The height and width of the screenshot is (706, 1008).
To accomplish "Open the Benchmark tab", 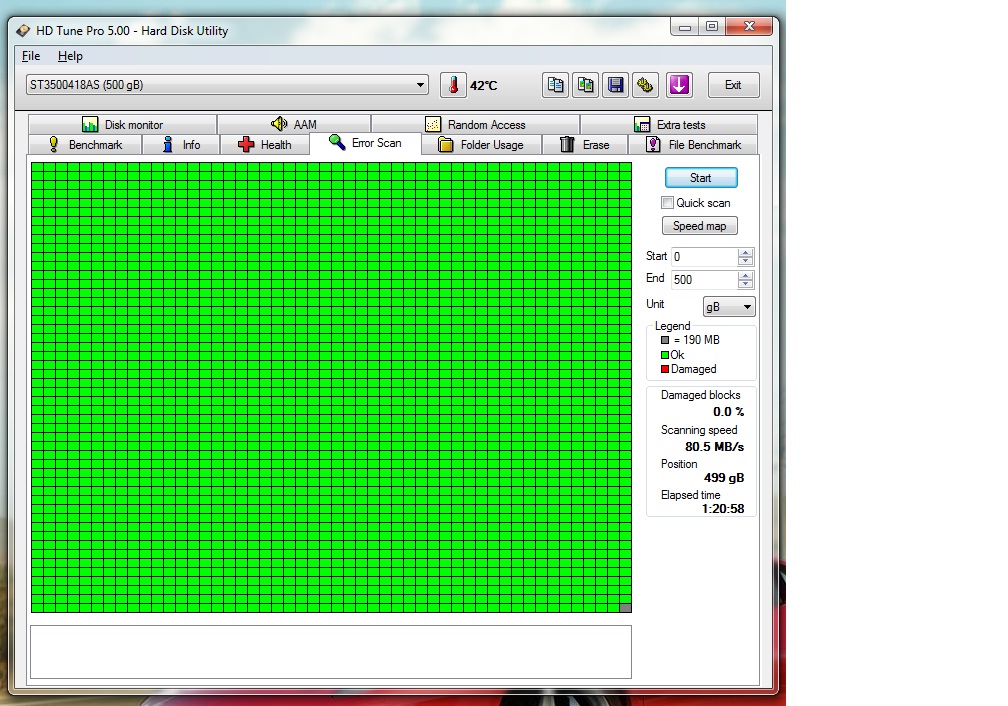I will click(x=85, y=145).
